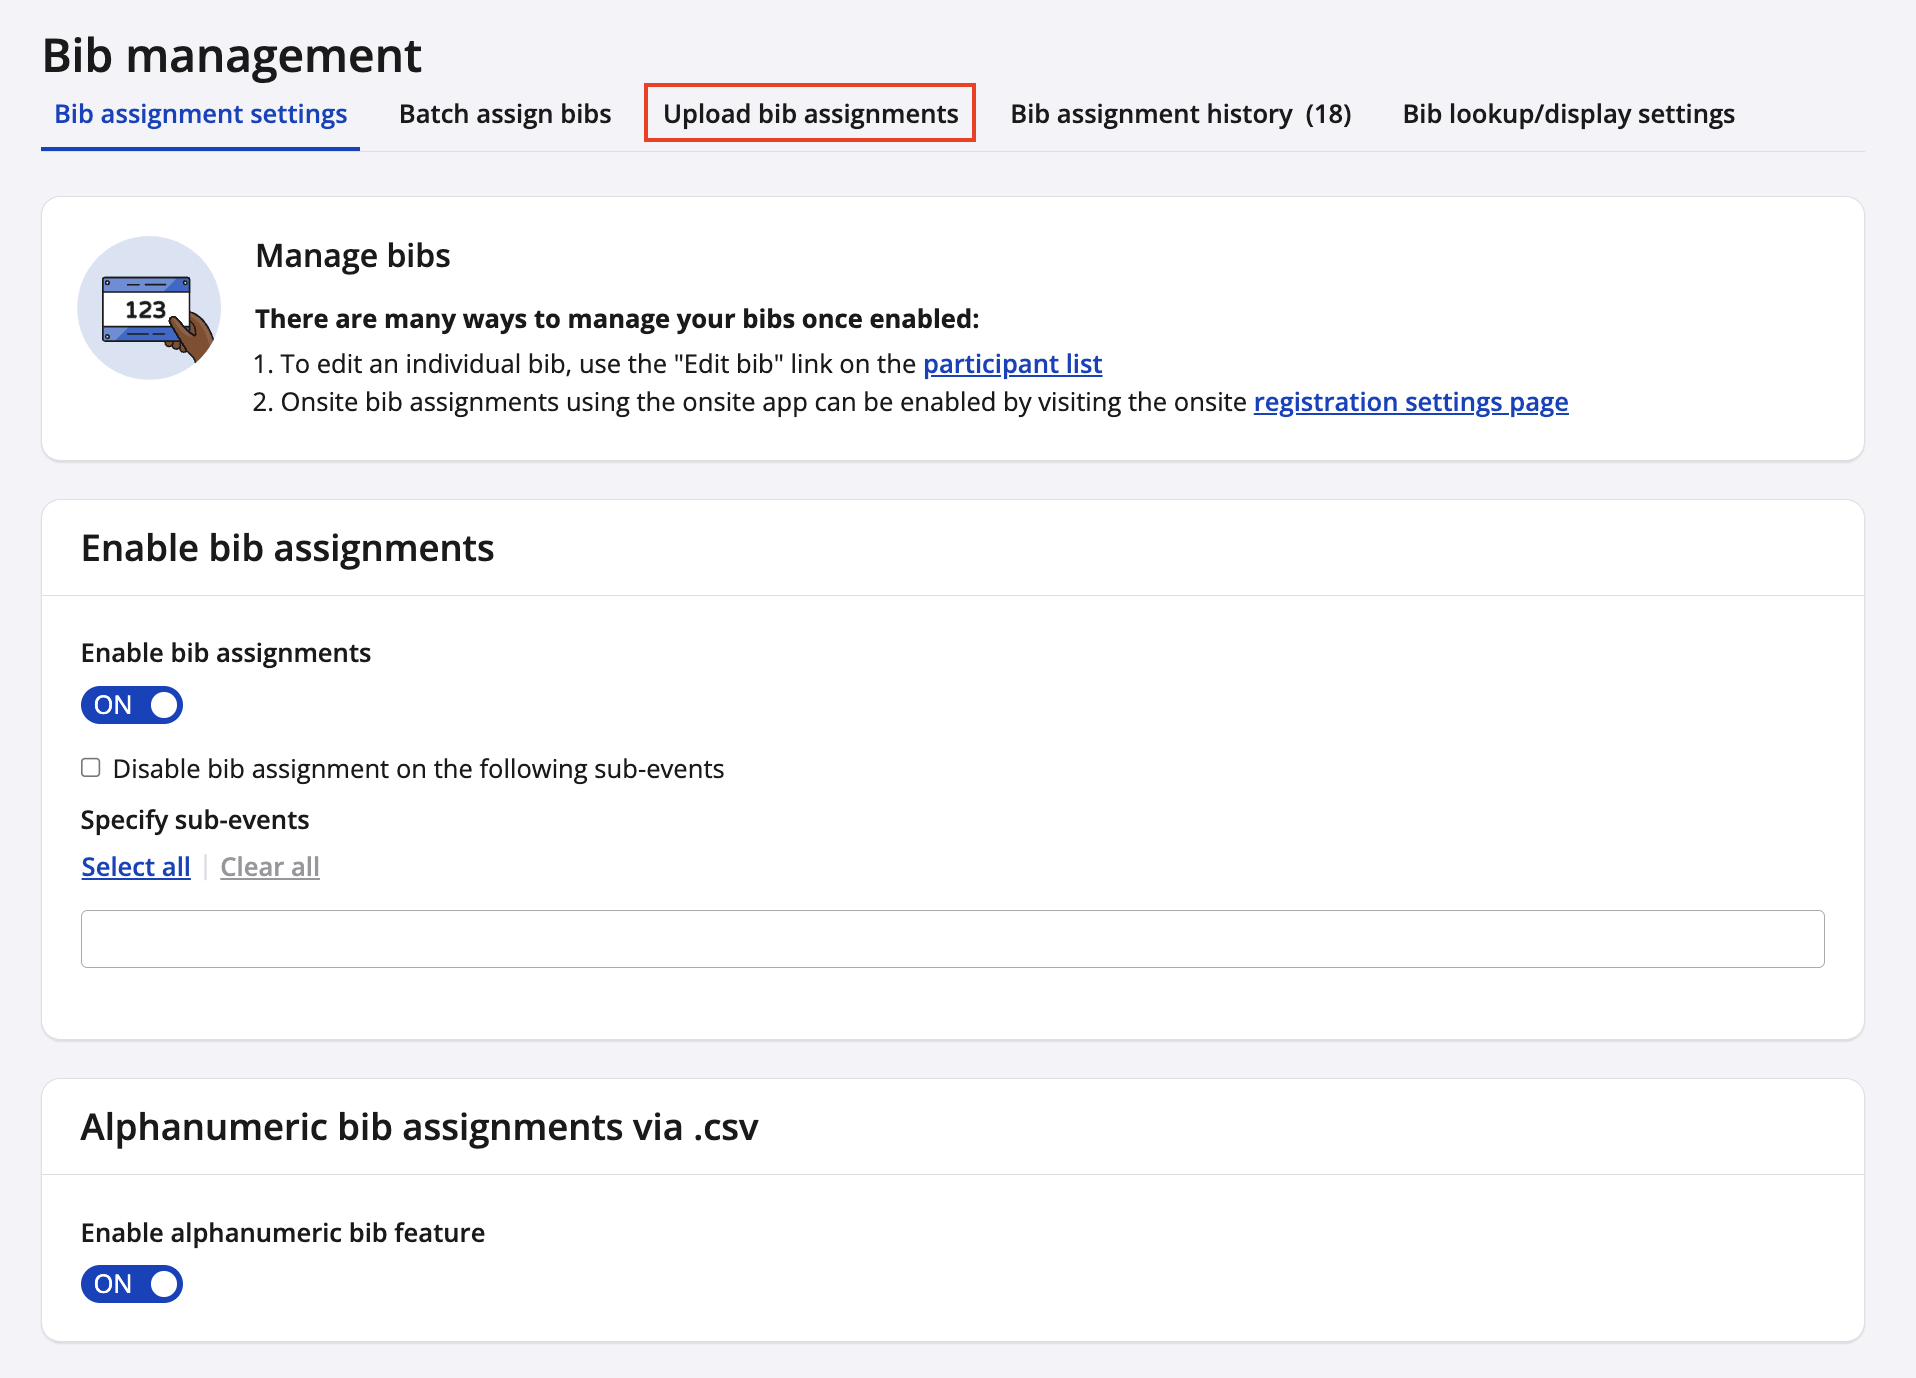Click Select all sub-events link
This screenshot has height=1378, width=1916.
coord(136,867)
